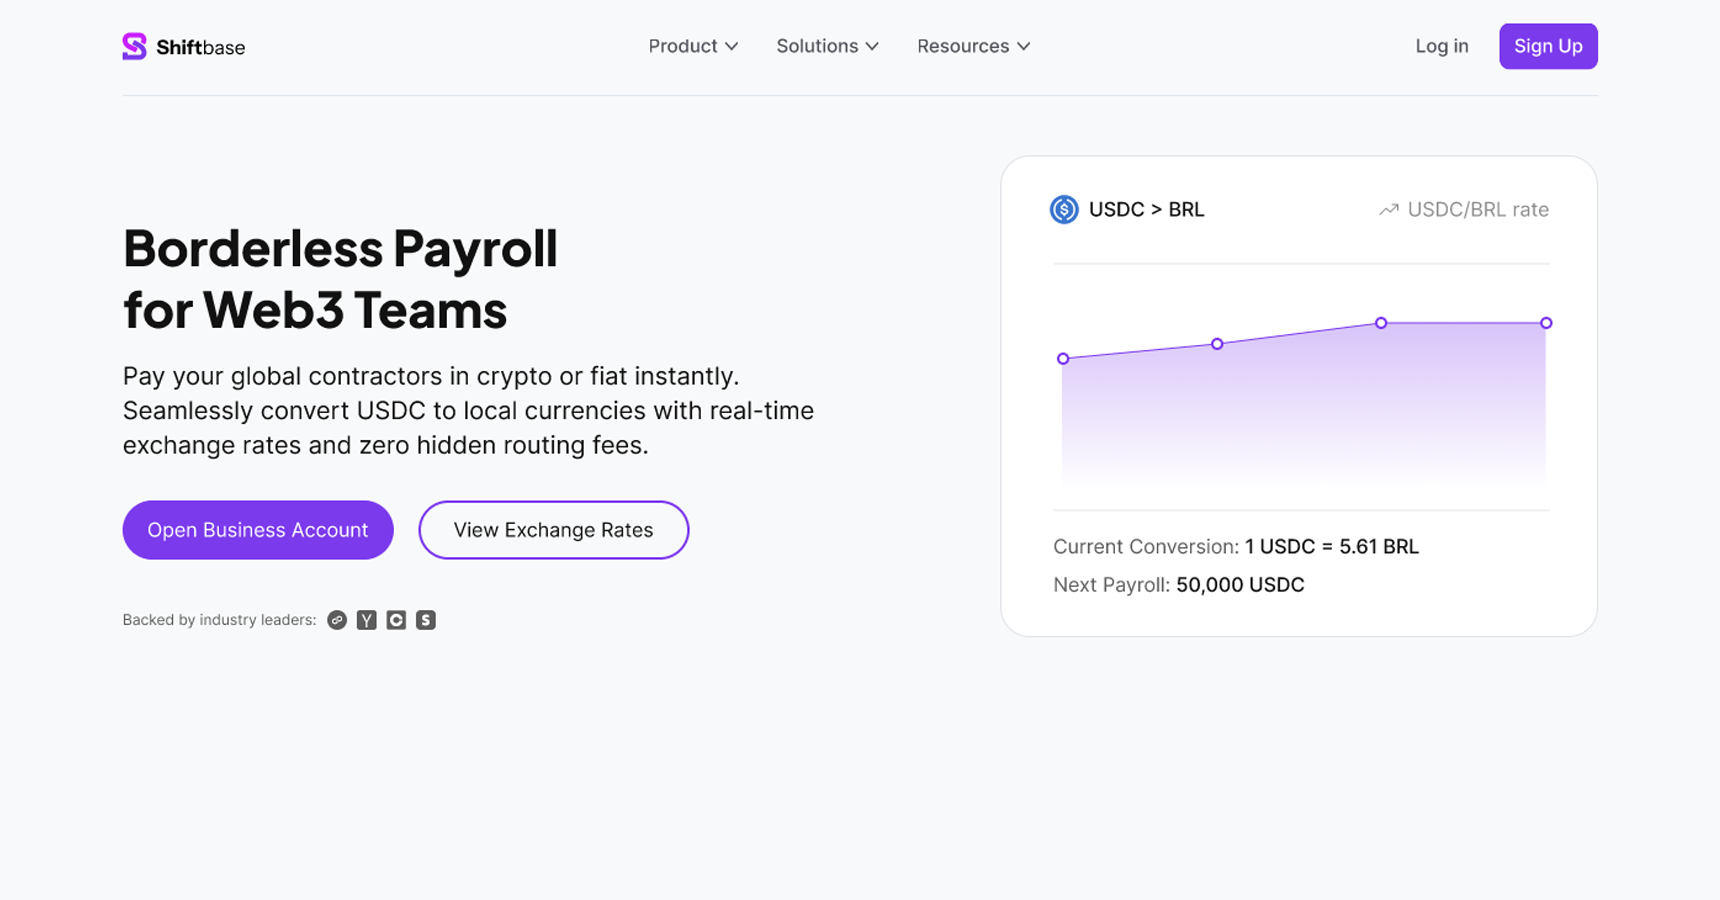
Task: Expand the Resources dropdown menu
Action: (973, 46)
